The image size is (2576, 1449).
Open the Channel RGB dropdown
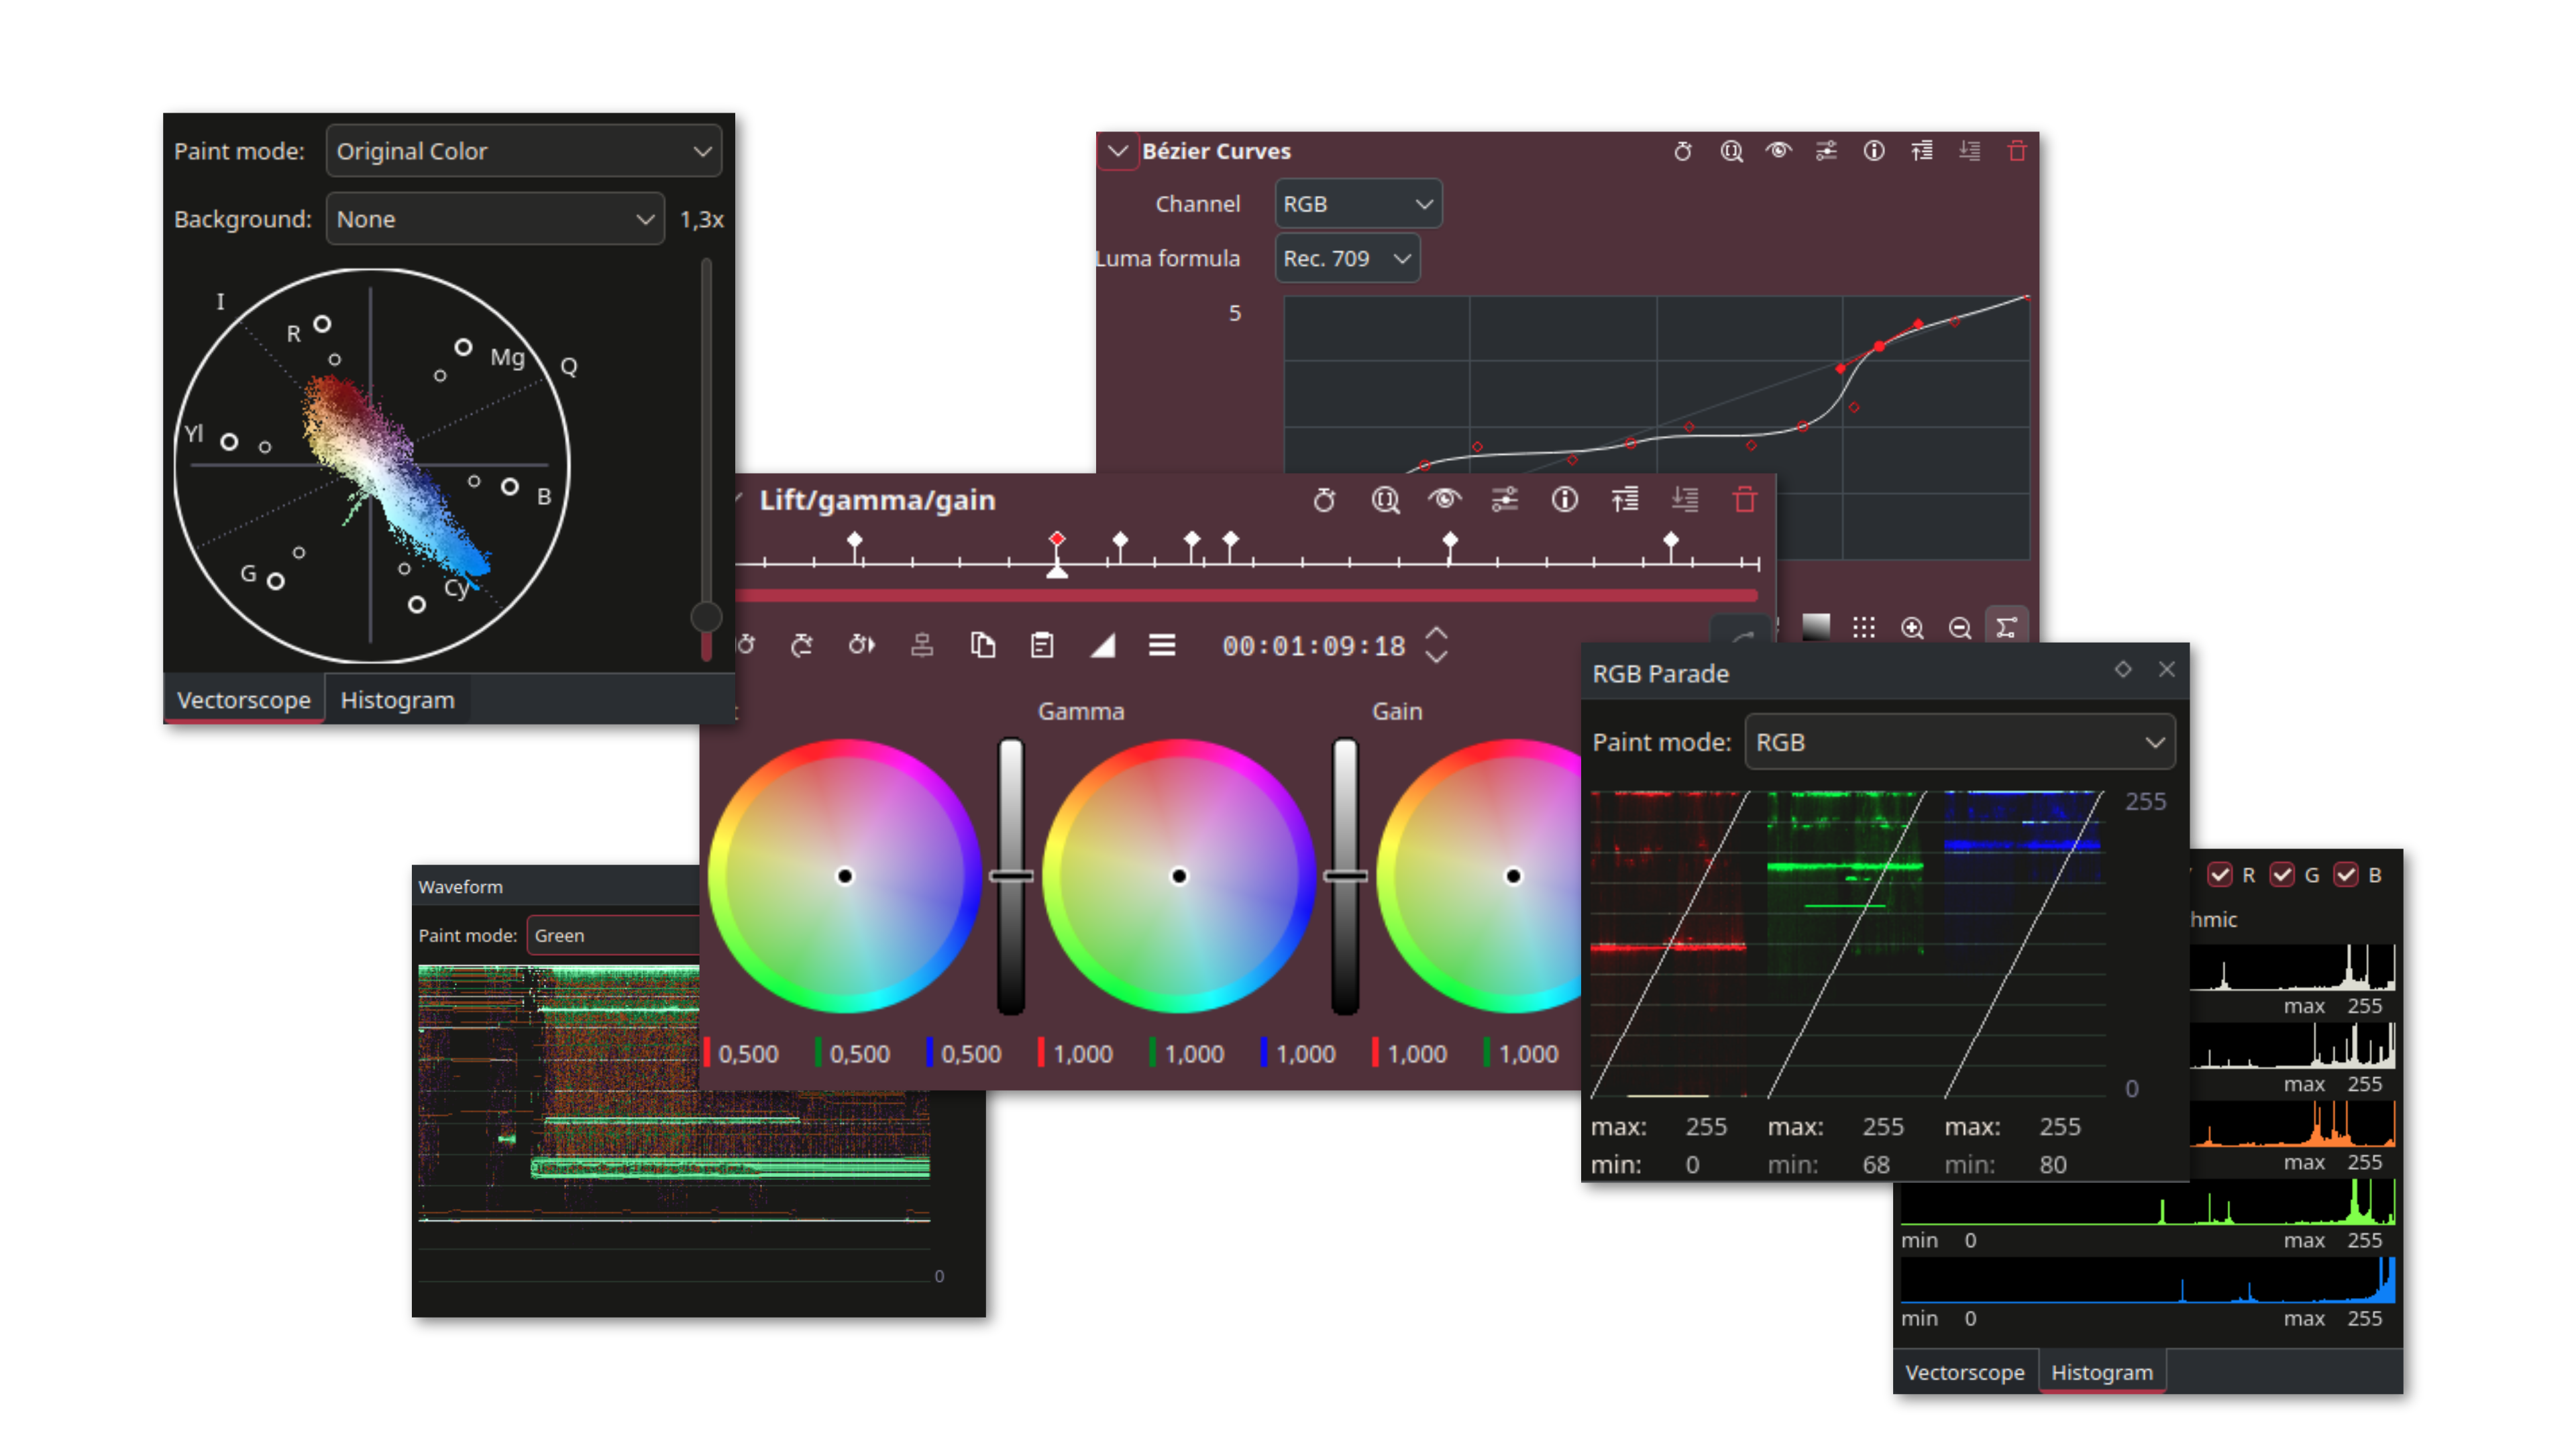coord(1358,204)
